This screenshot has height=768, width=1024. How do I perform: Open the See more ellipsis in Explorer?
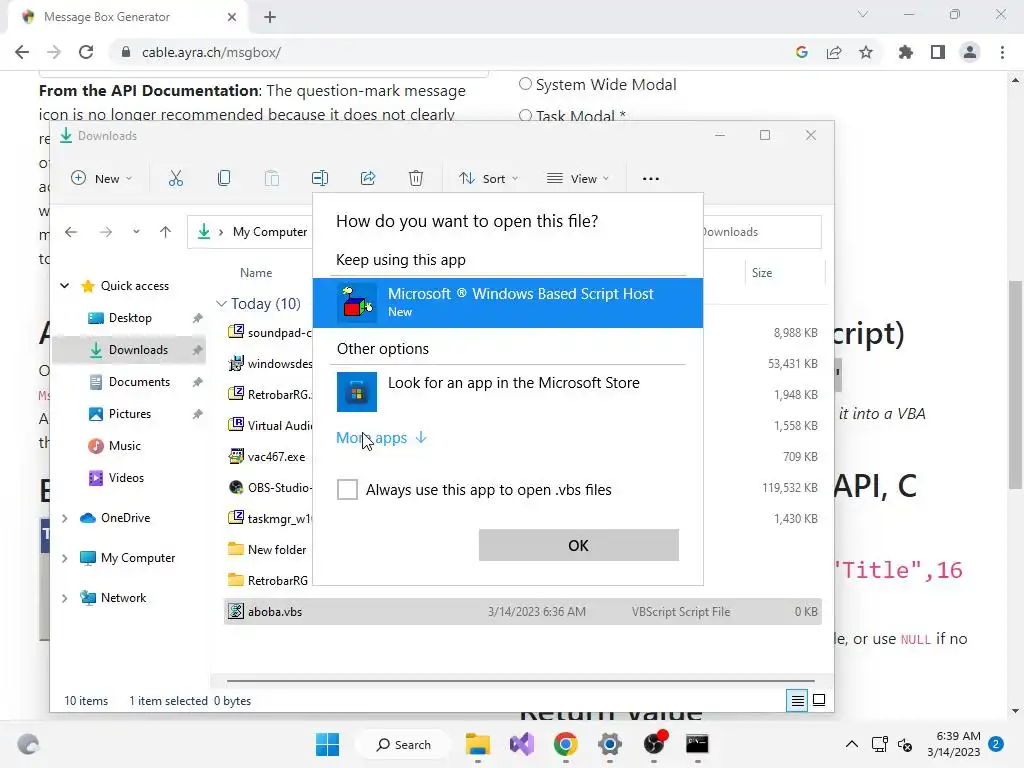[650, 178]
